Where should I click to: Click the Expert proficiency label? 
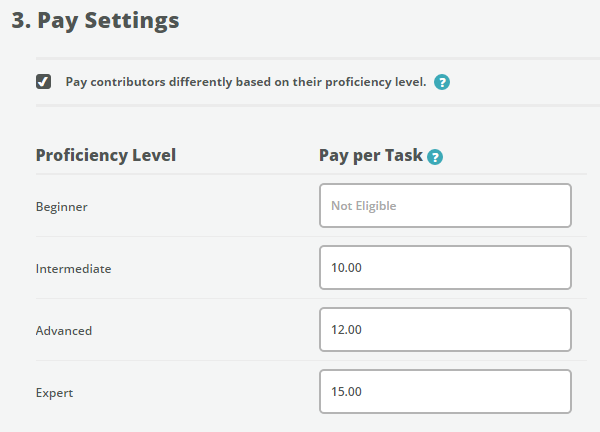pos(54,393)
